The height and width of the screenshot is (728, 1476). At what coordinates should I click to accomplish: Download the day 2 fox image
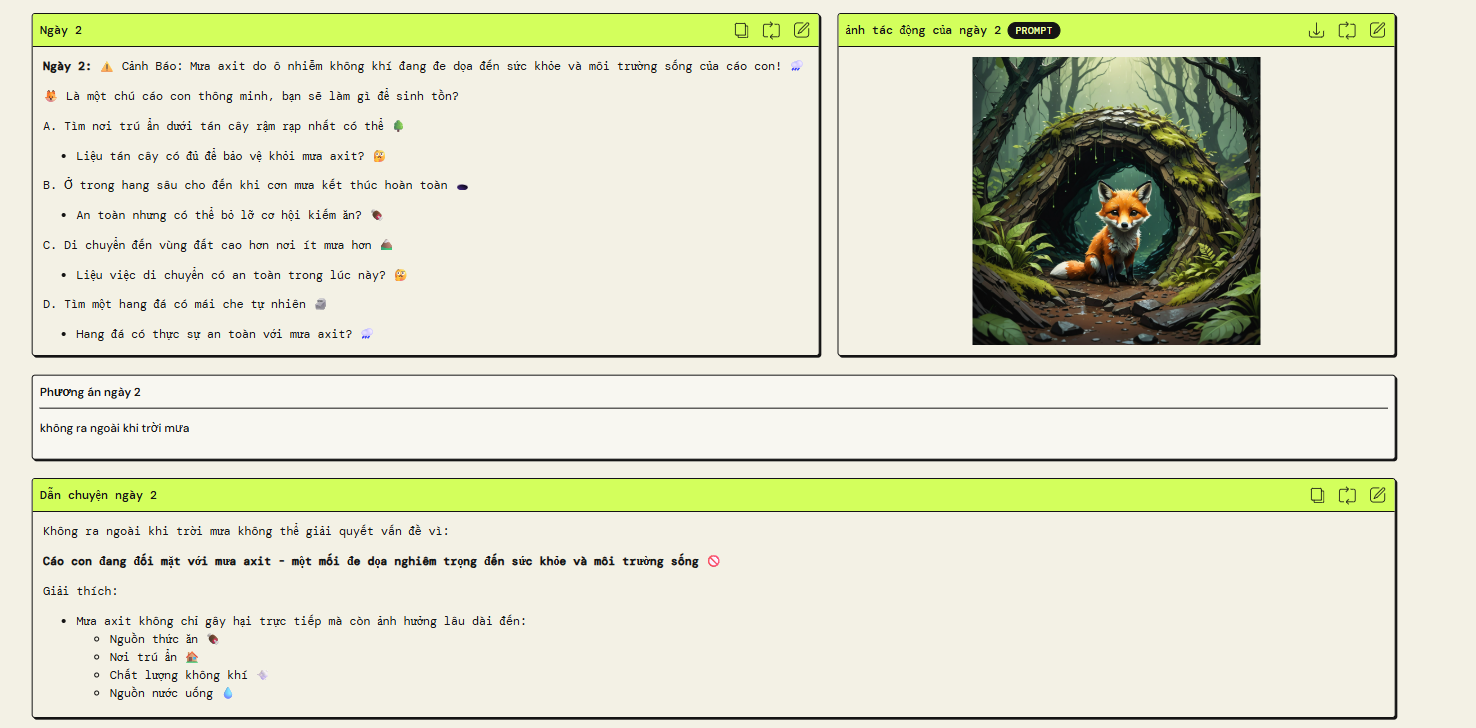(1316, 30)
